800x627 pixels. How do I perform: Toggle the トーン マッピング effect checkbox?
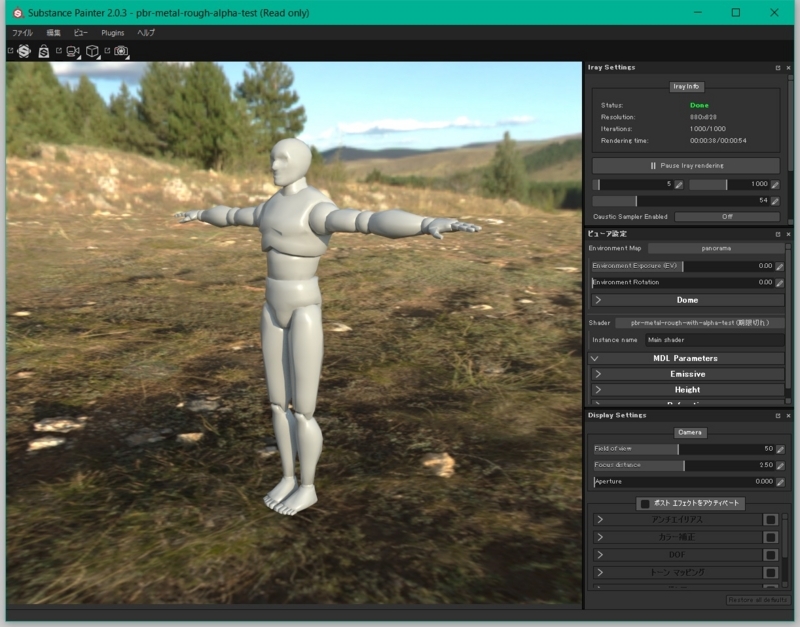tap(770, 572)
